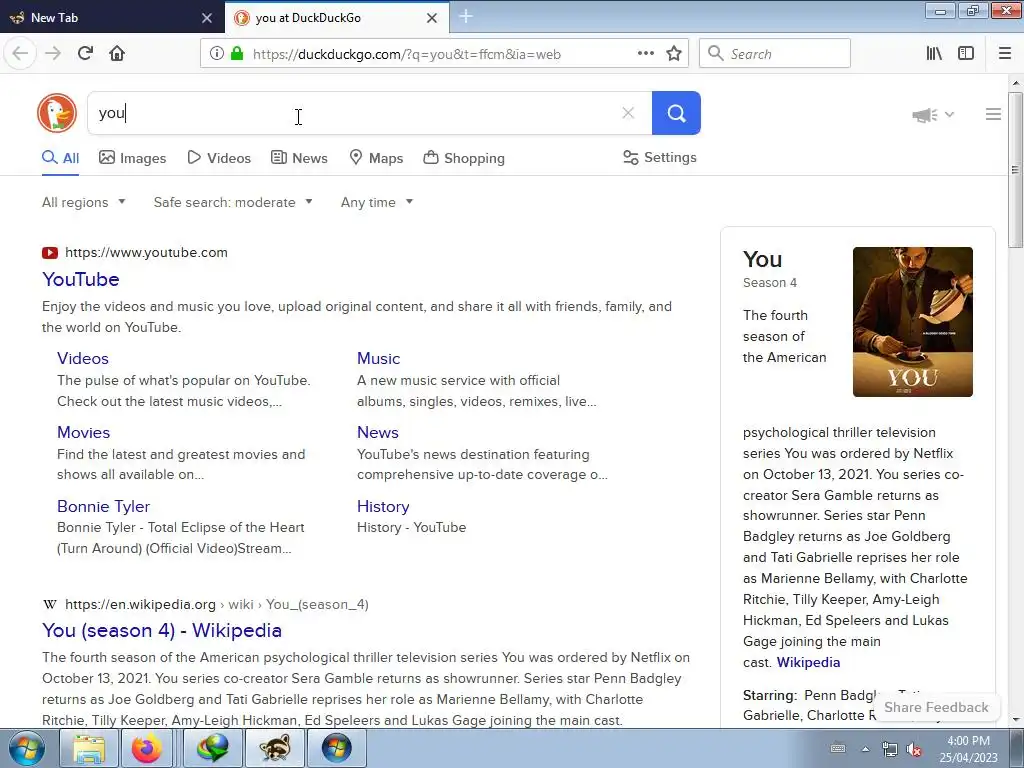Viewport: 1024px width, 768px height.
Task: Switch to Videos results
Action: (x=219, y=158)
